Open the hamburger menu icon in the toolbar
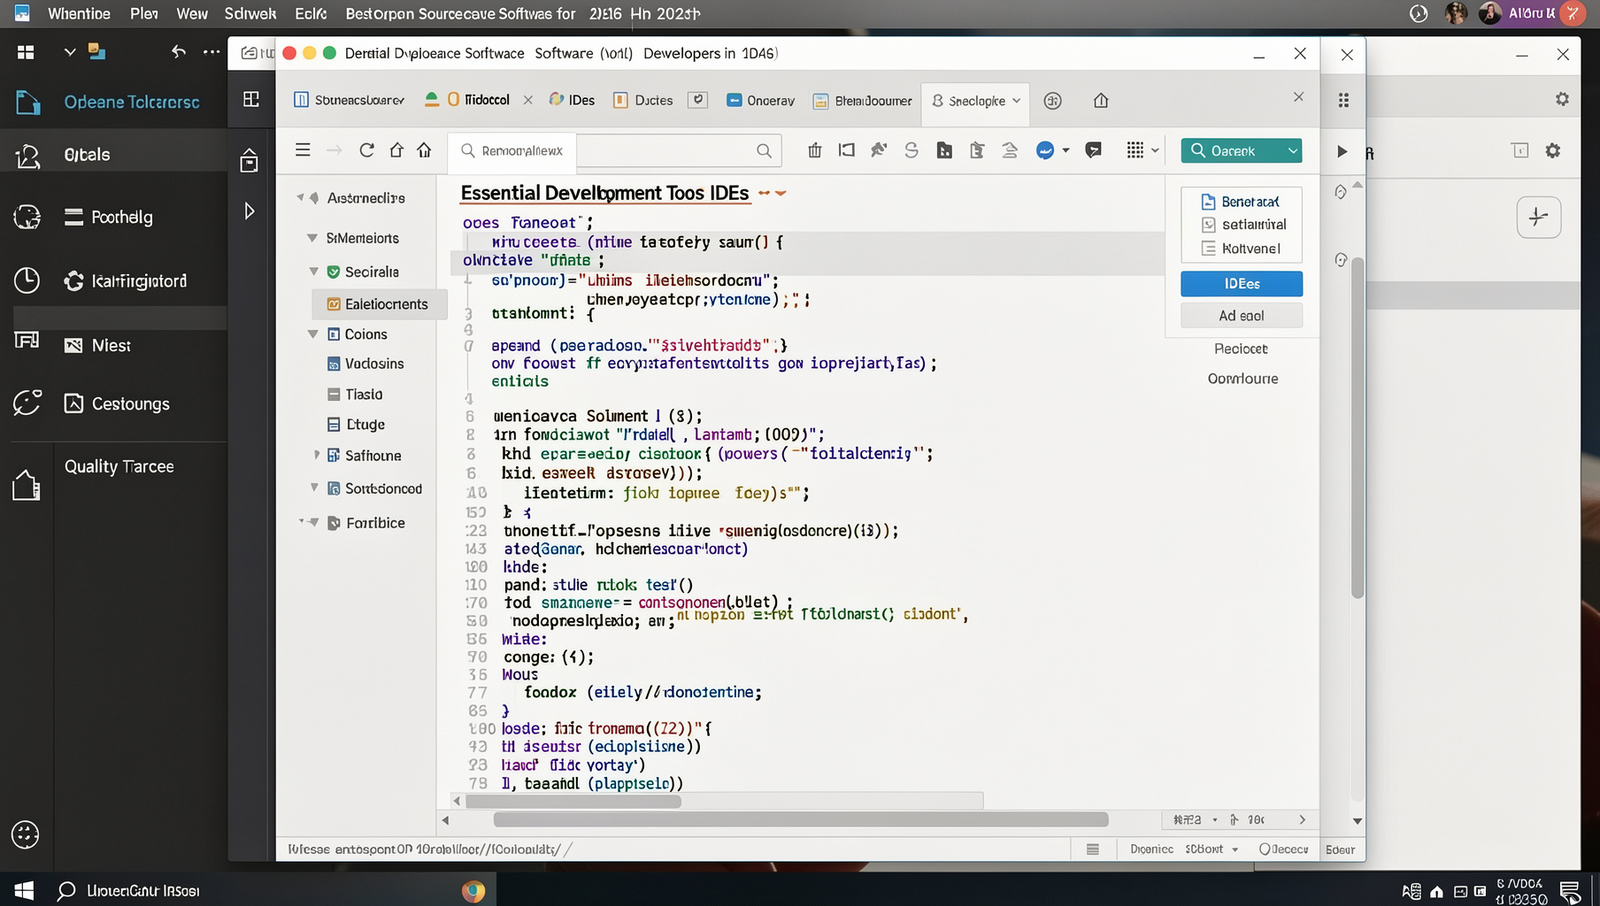Viewport: 1600px width, 906px height. (302, 150)
